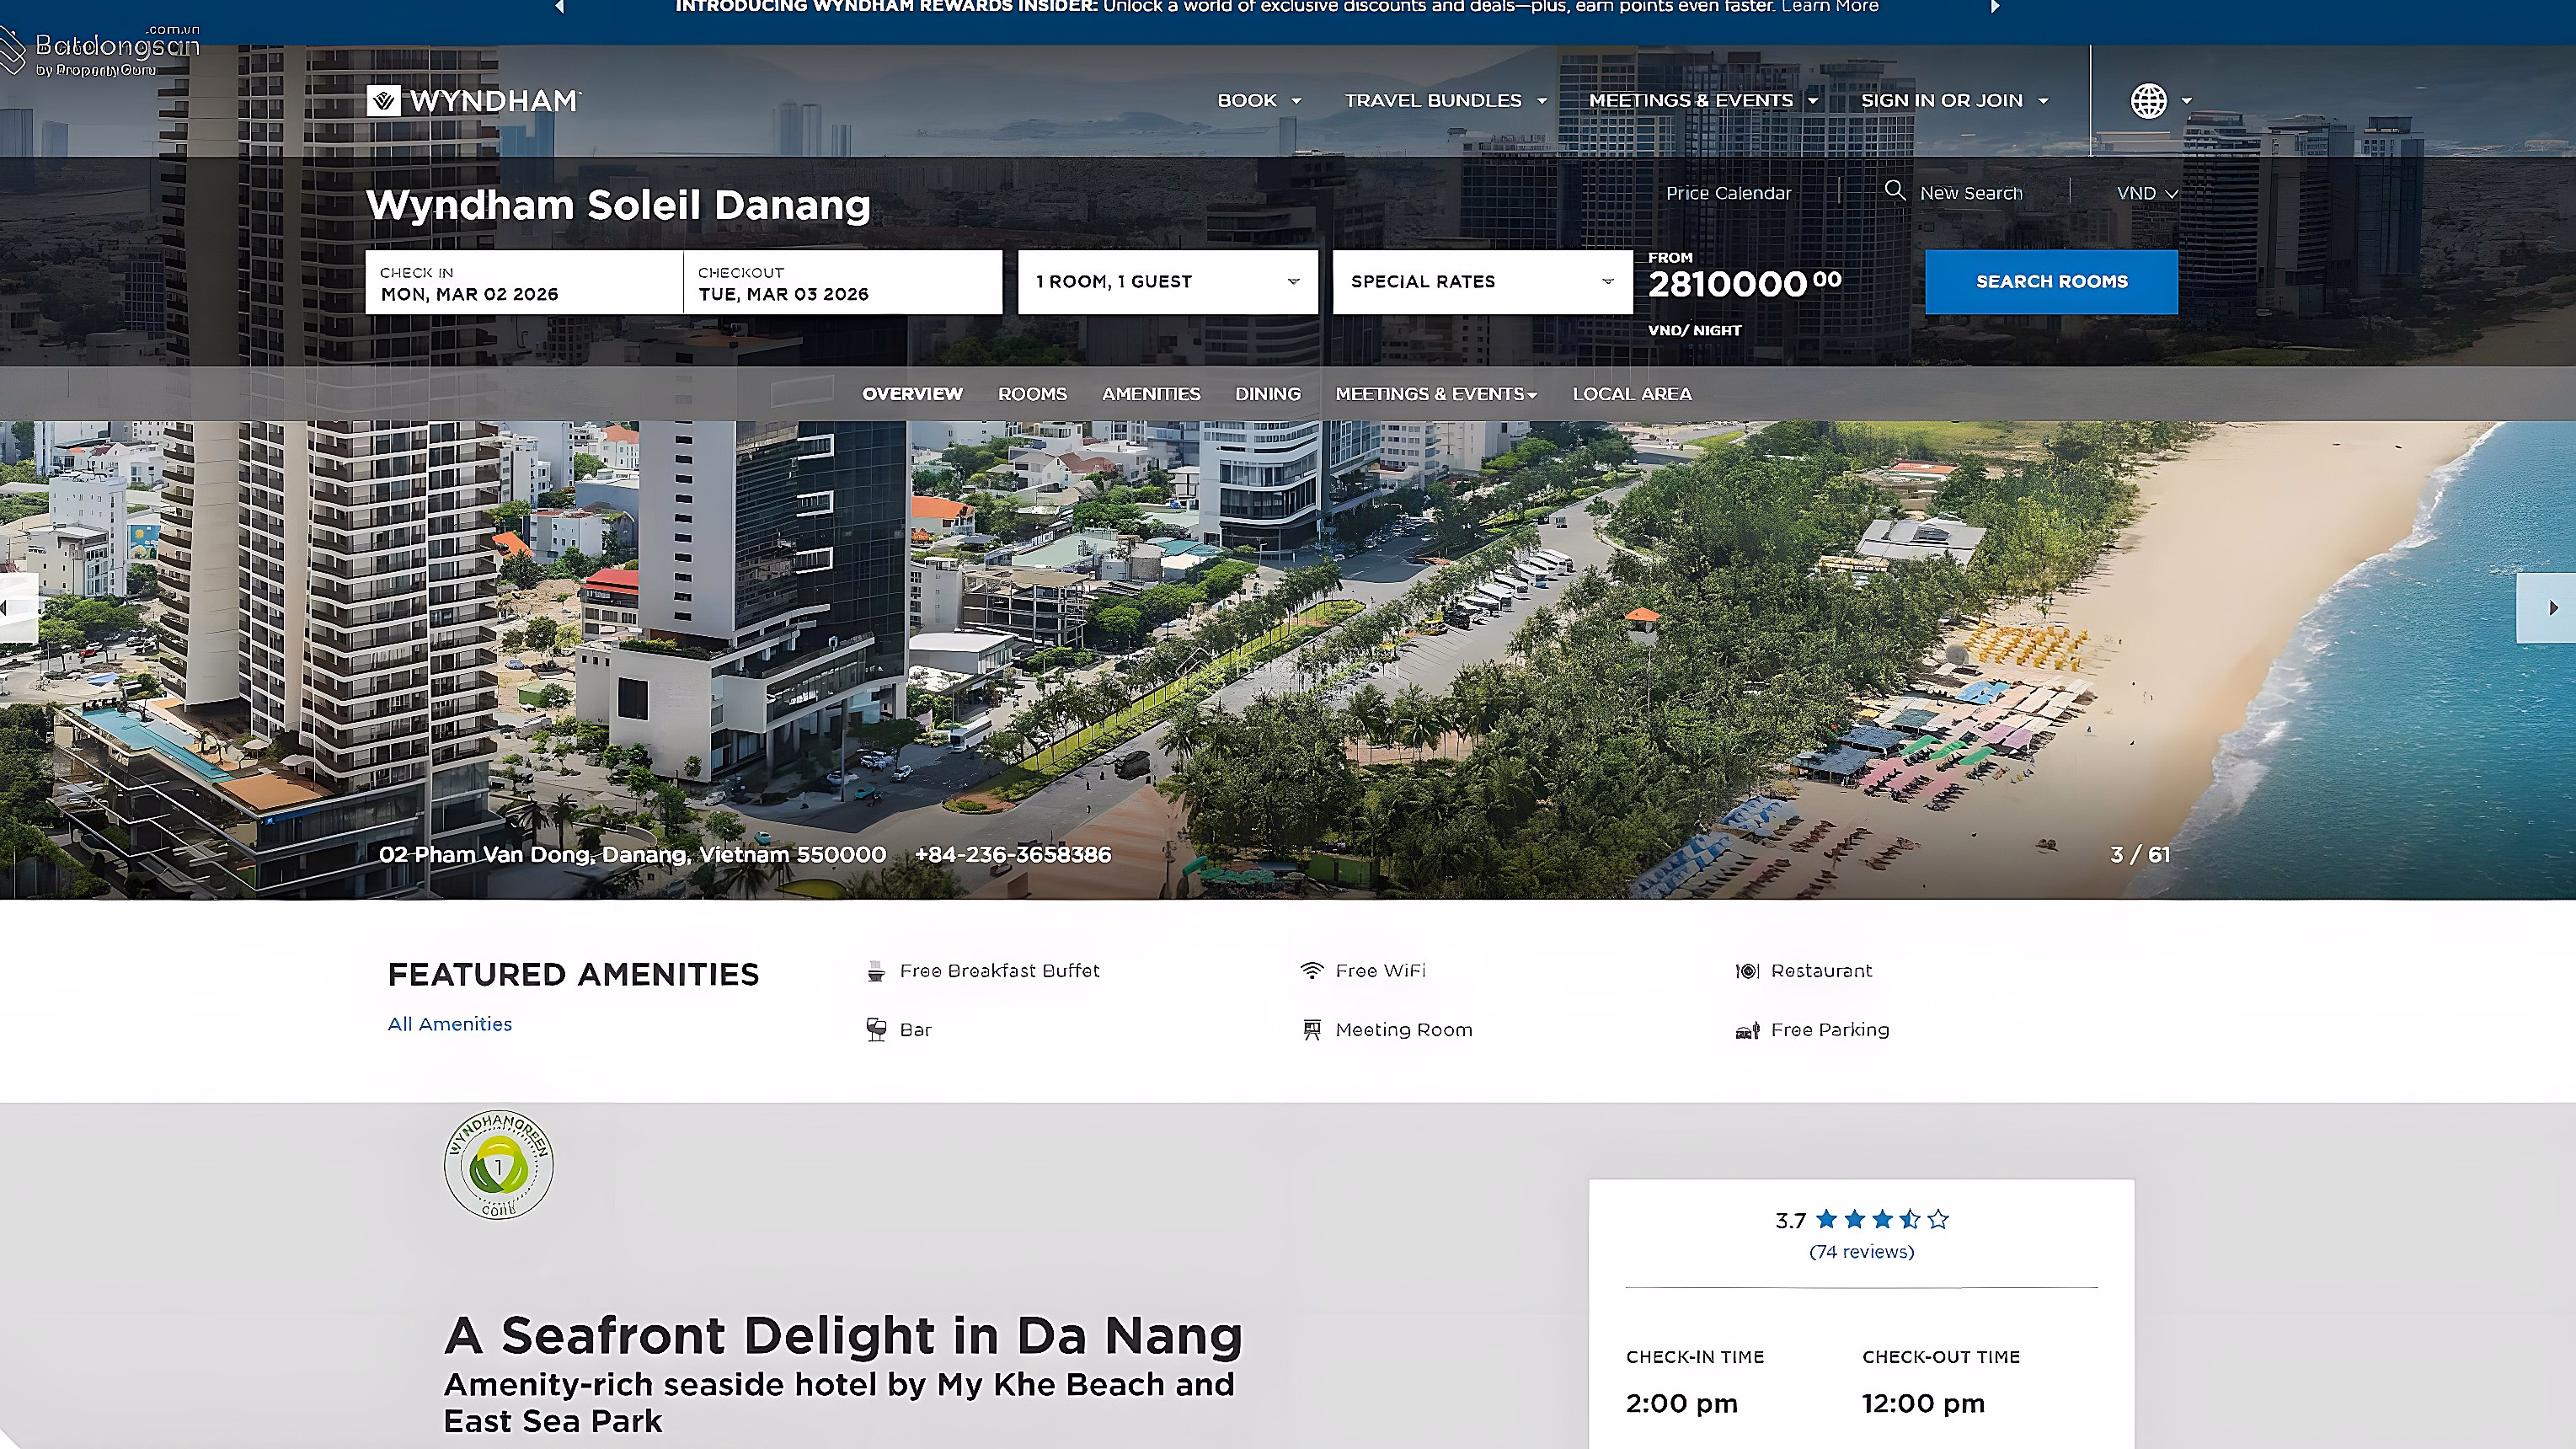Viewport: 2576px width, 1449px height.
Task: Click the Wyndham logo
Action: pyautogui.click(x=473, y=100)
